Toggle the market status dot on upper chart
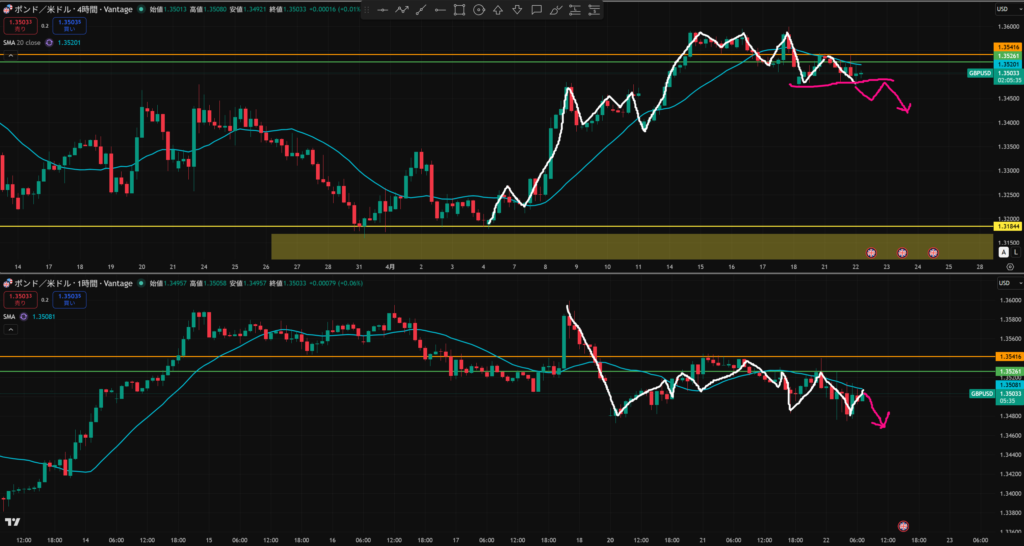 click(x=139, y=9)
